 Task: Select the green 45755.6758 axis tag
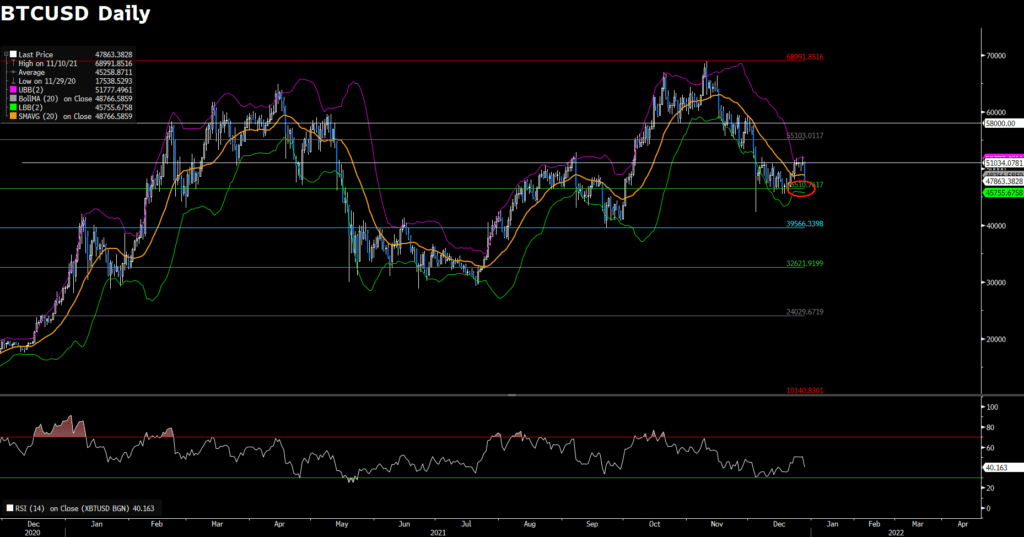[x=1004, y=193]
